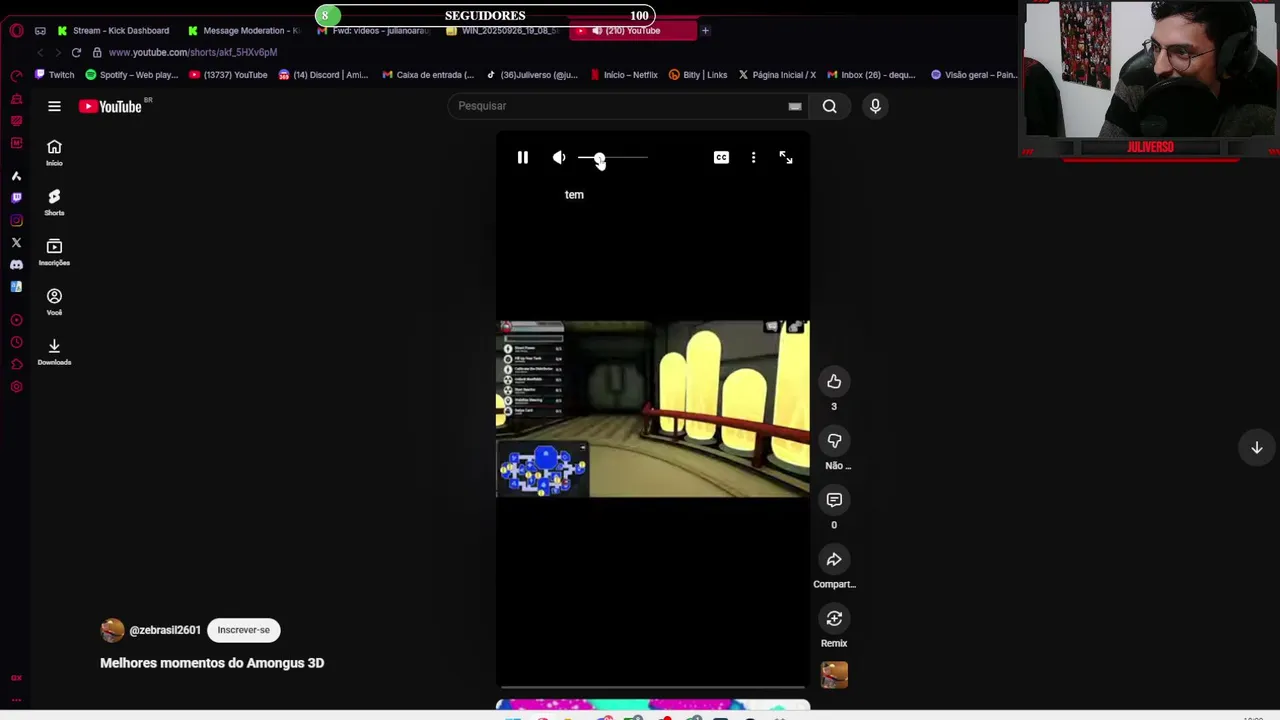The width and height of the screenshot is (1280, 720).
Task: Adjust the volume slider handle
Action: coord(599,158)
